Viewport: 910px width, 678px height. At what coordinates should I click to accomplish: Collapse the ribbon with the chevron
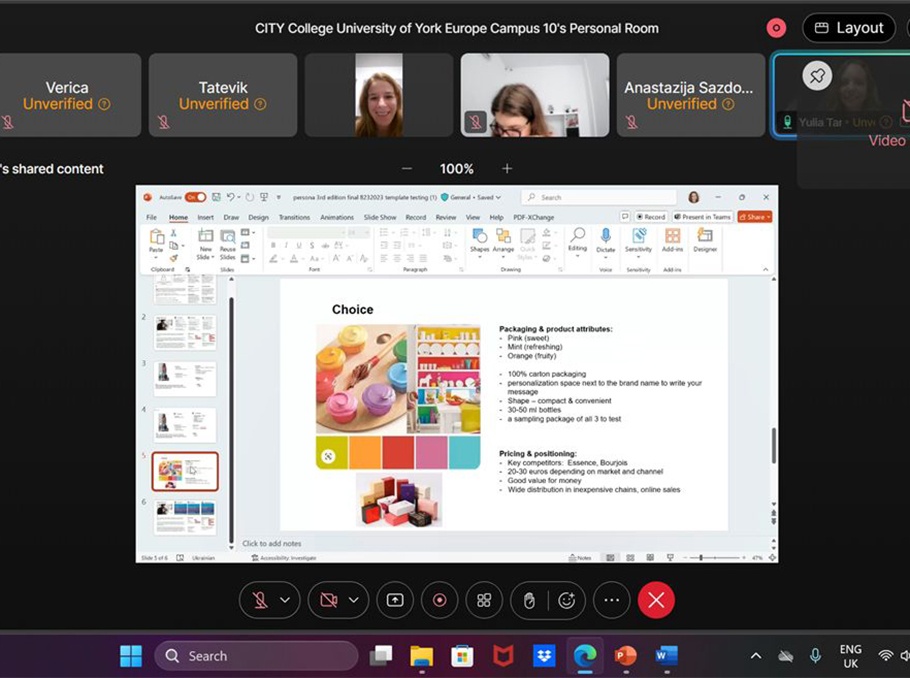pyautogui.click(x=765, y=269)
